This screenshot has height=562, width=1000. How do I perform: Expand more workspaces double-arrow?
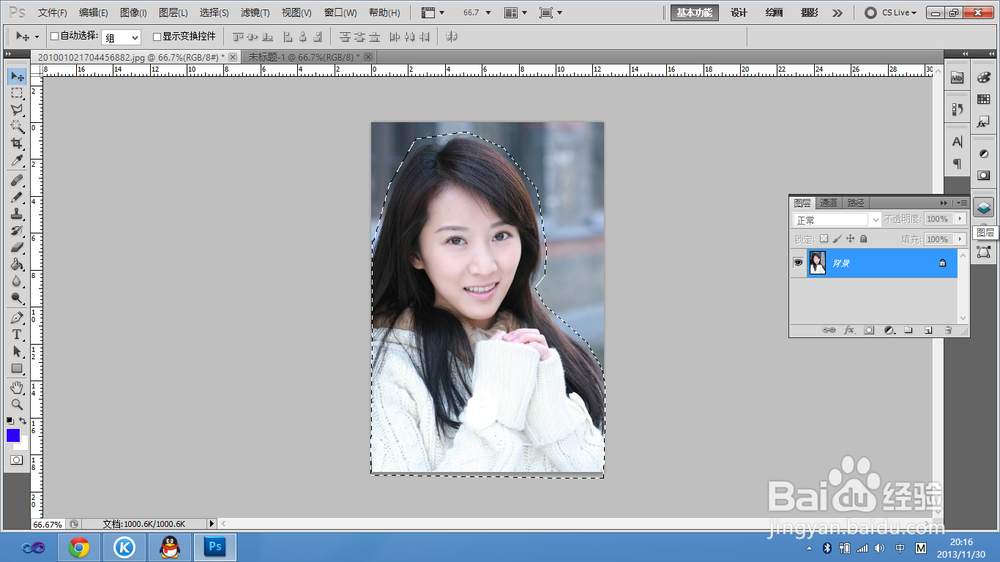click(x=837, y=13)
